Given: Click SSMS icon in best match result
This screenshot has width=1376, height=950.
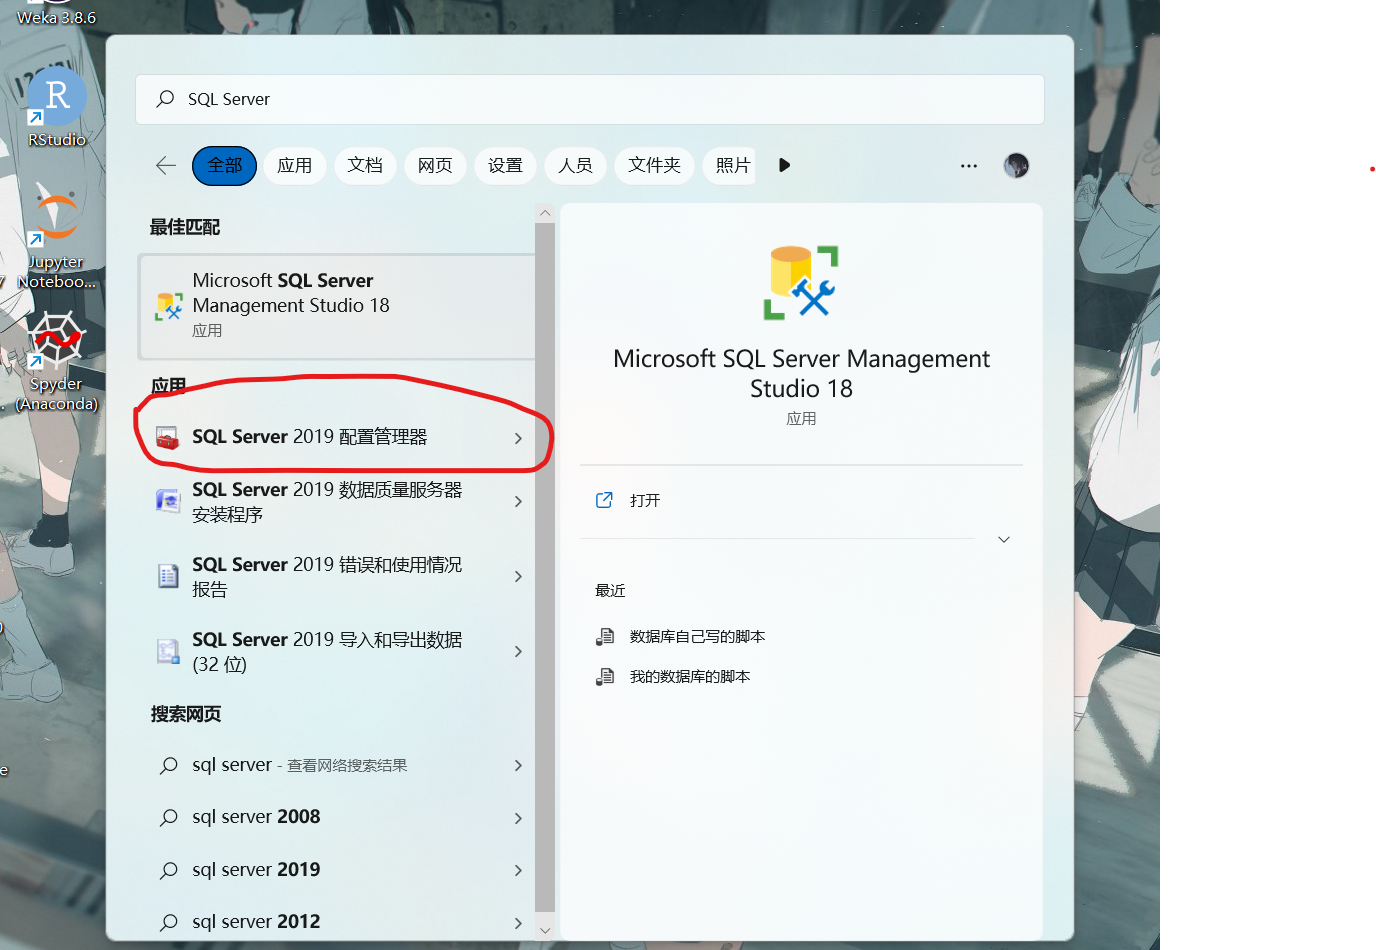Looking at the screenshot, I should coord(168,307).
